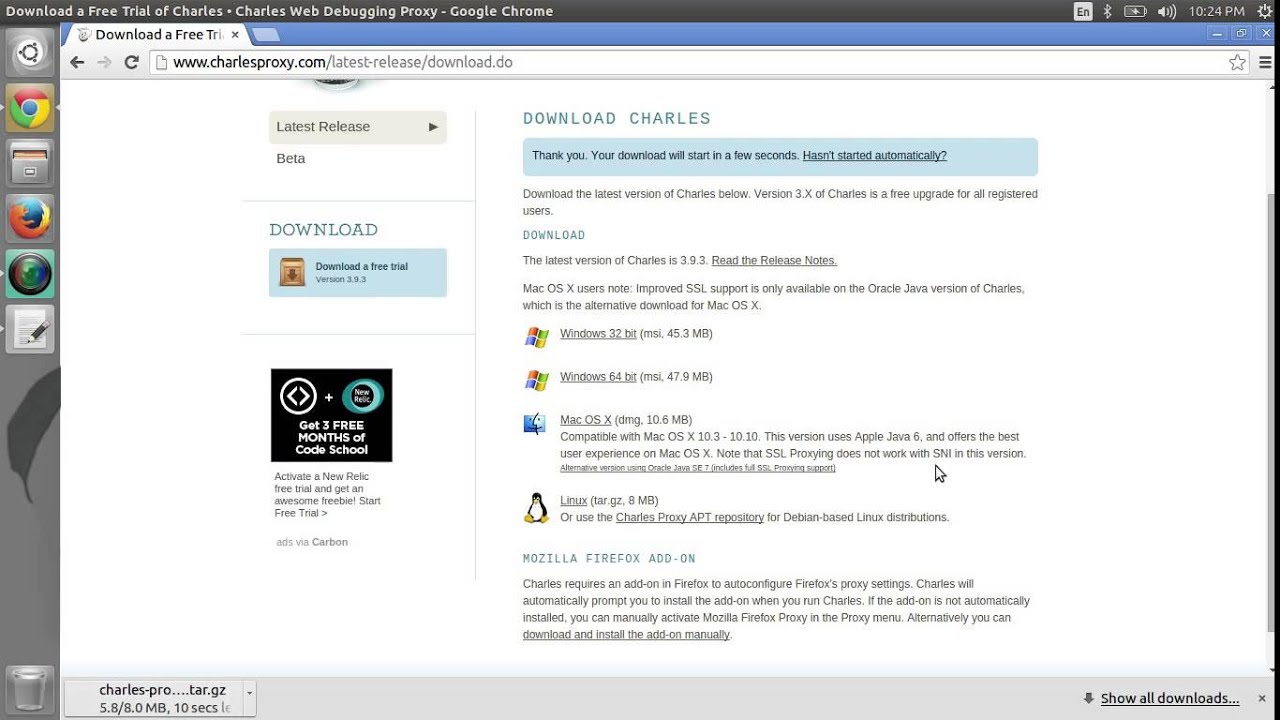Open the Files manager from the dock
This screenshot has width=1280, height=720.
tap(29, 163)
